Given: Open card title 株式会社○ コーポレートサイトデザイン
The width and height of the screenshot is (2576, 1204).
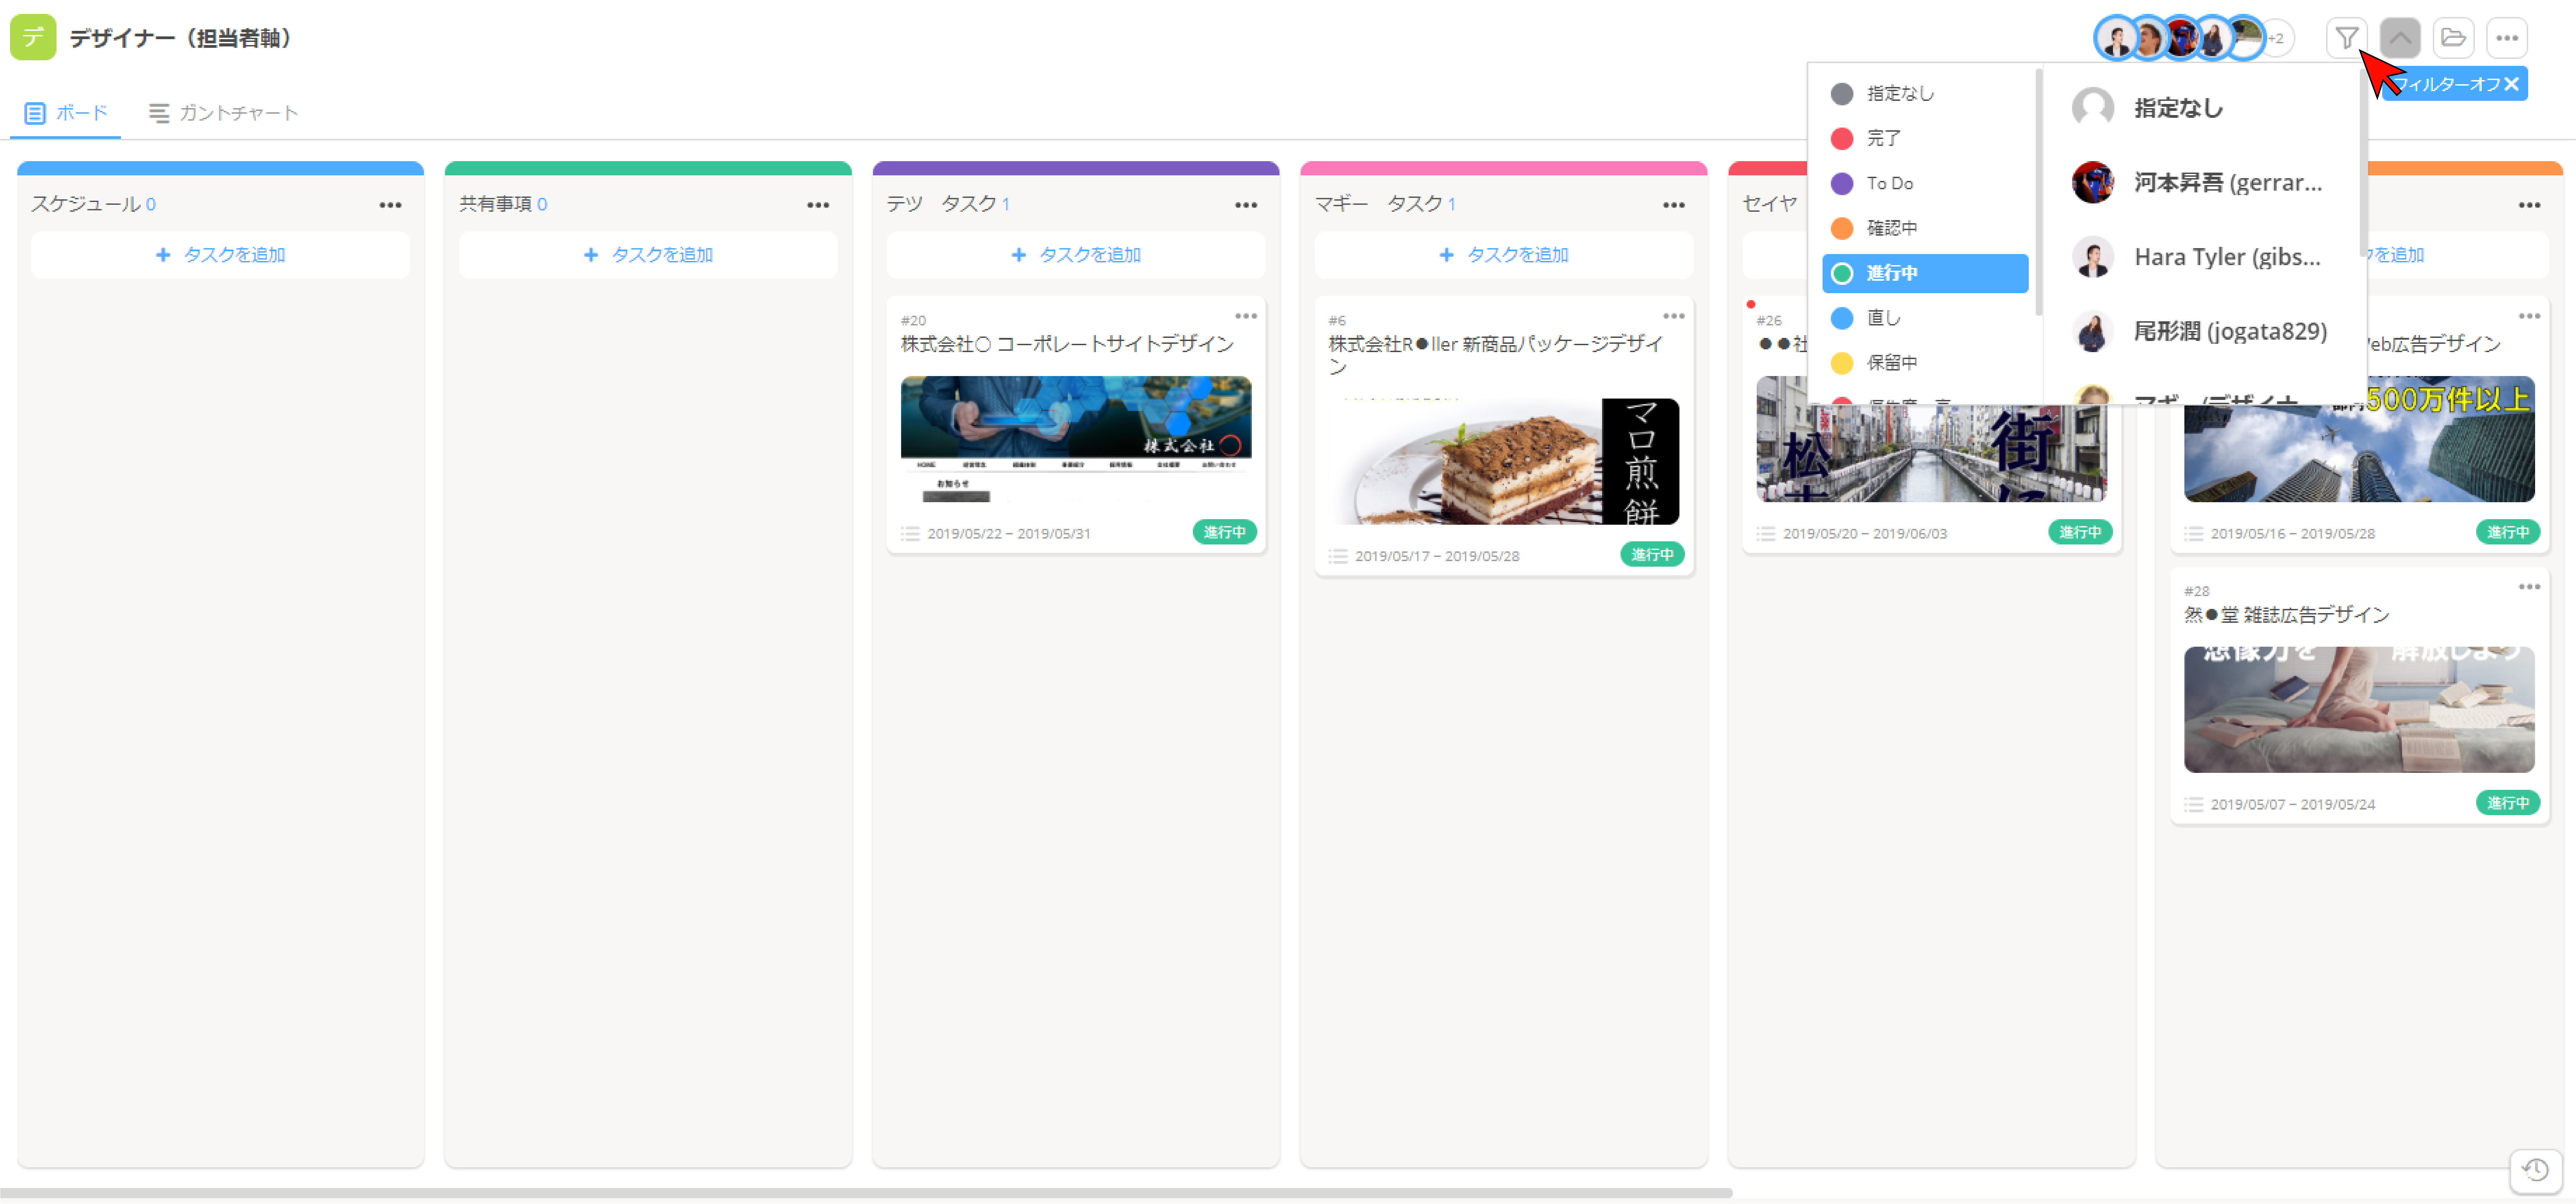Looking at the screenshot, I should (x=1067, y=344).
